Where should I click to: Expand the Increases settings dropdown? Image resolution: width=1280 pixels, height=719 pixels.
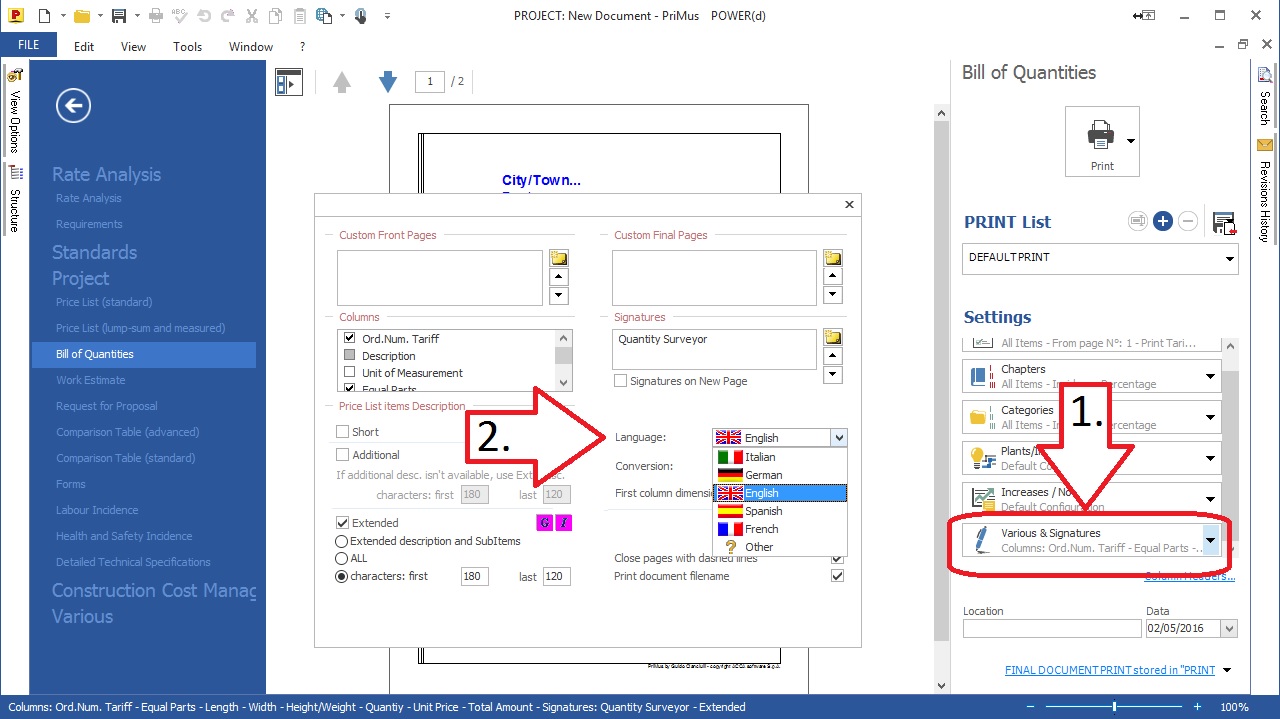point(1210,500)
